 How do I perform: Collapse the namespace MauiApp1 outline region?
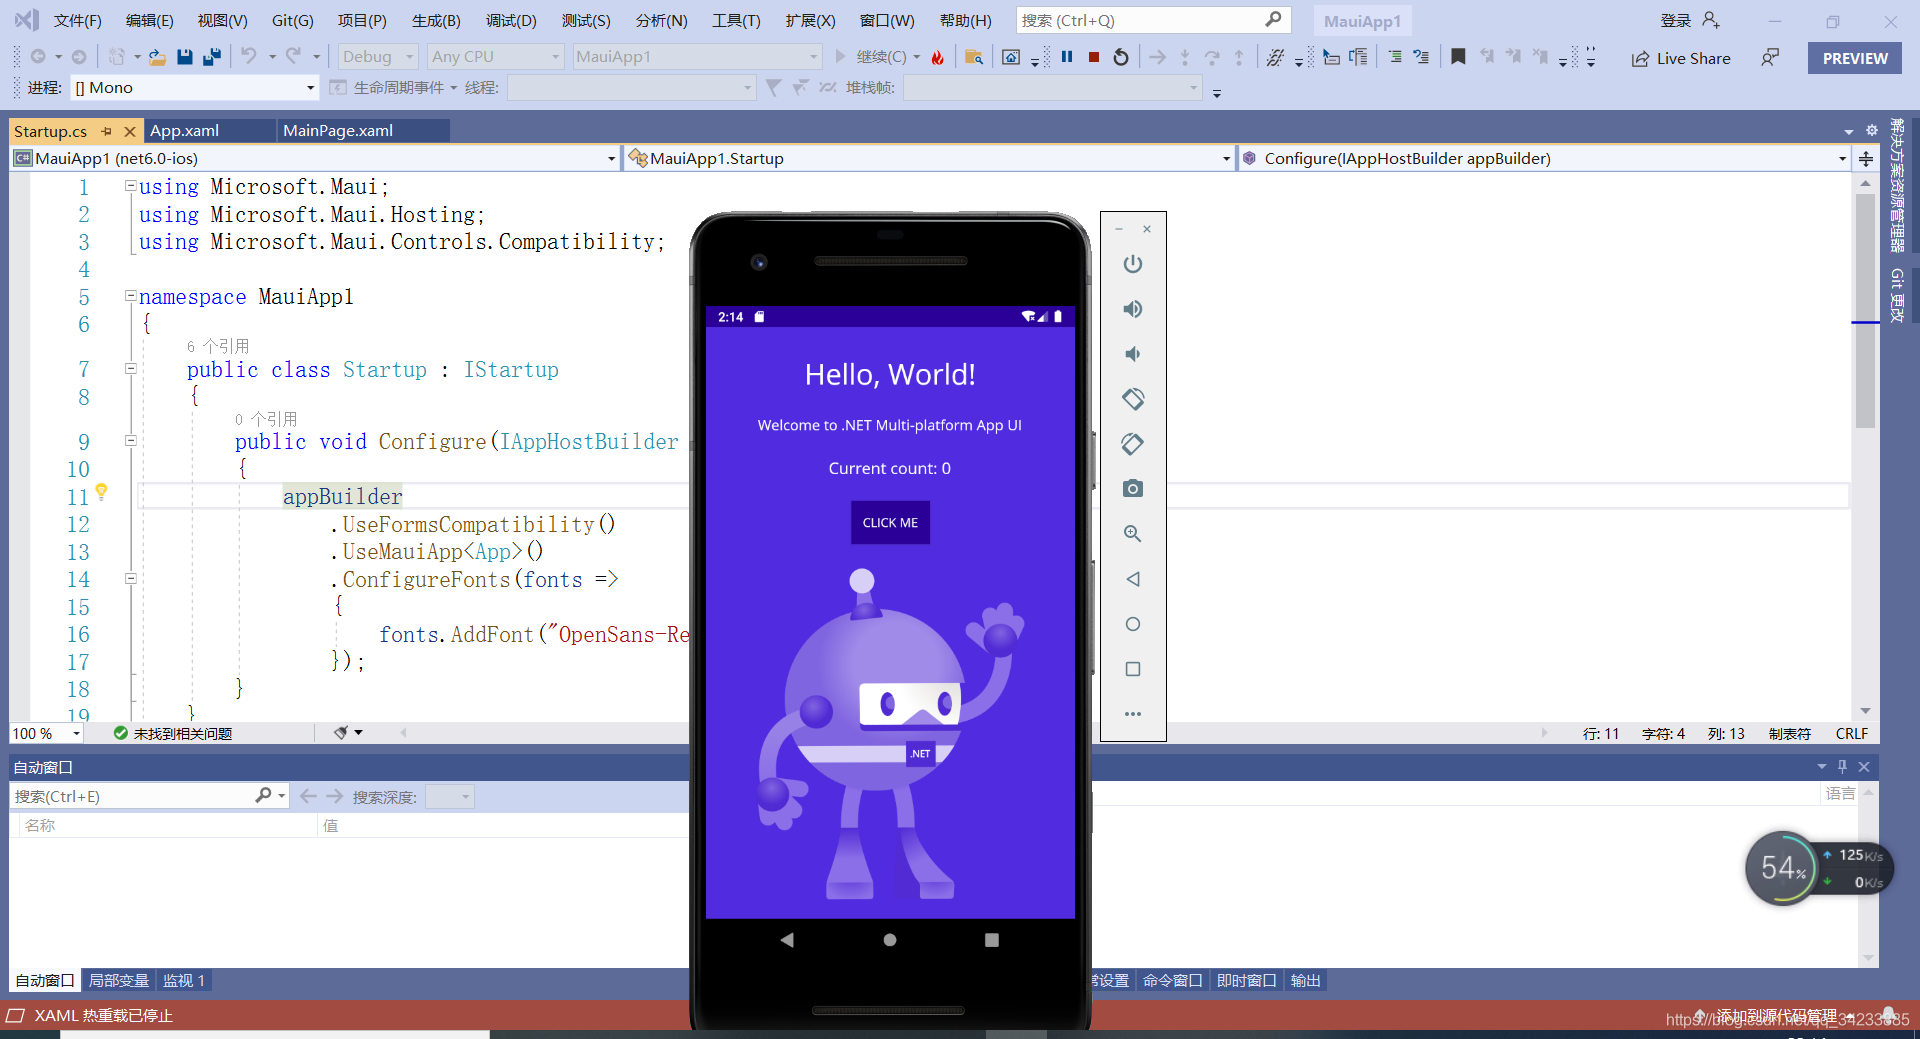pyautogui.click(x=130, y=296)
